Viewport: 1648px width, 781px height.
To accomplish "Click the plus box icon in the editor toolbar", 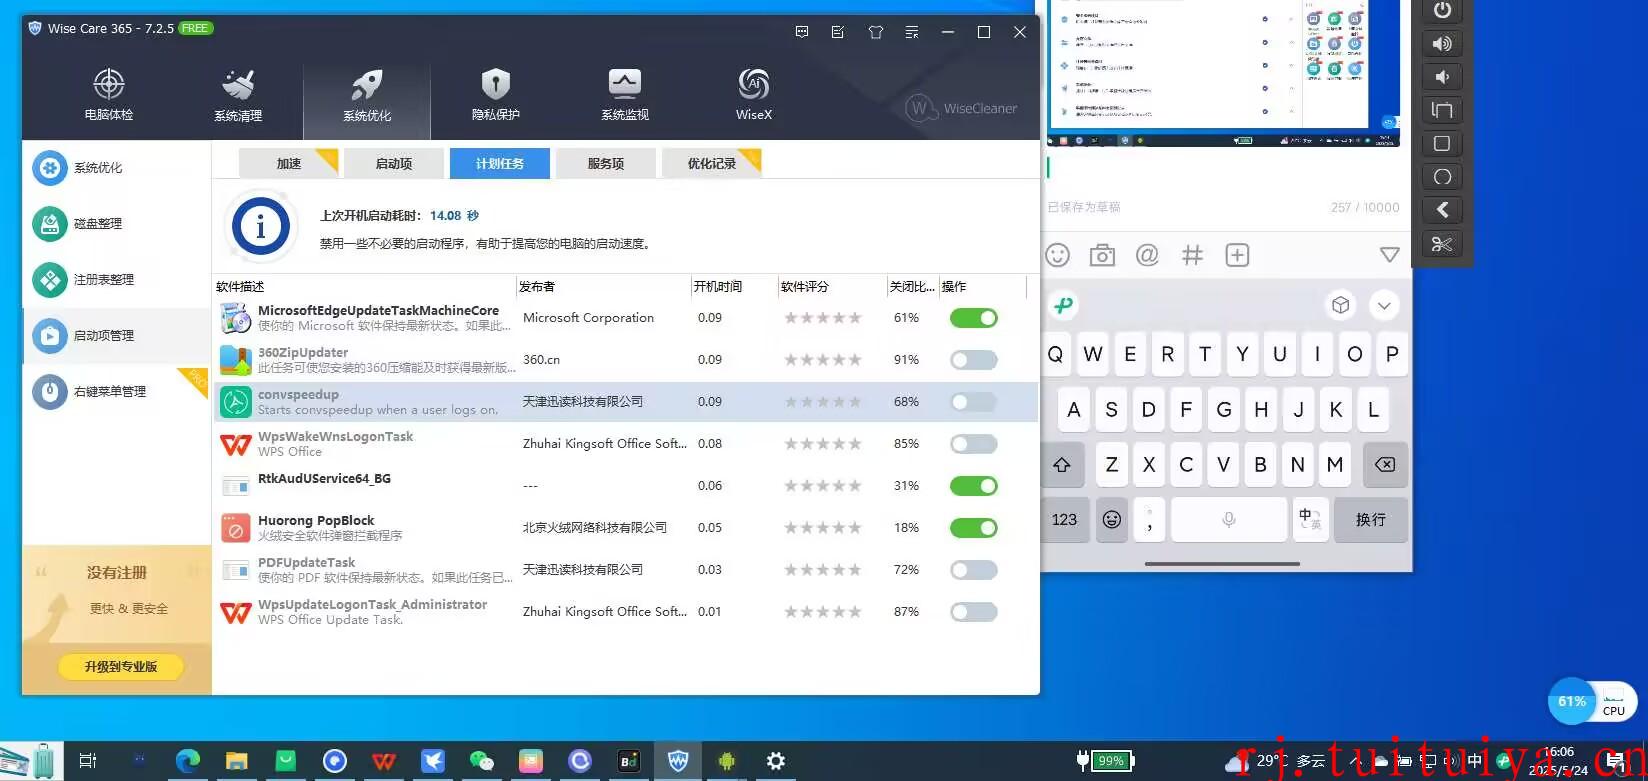I will coord(1237,255).
